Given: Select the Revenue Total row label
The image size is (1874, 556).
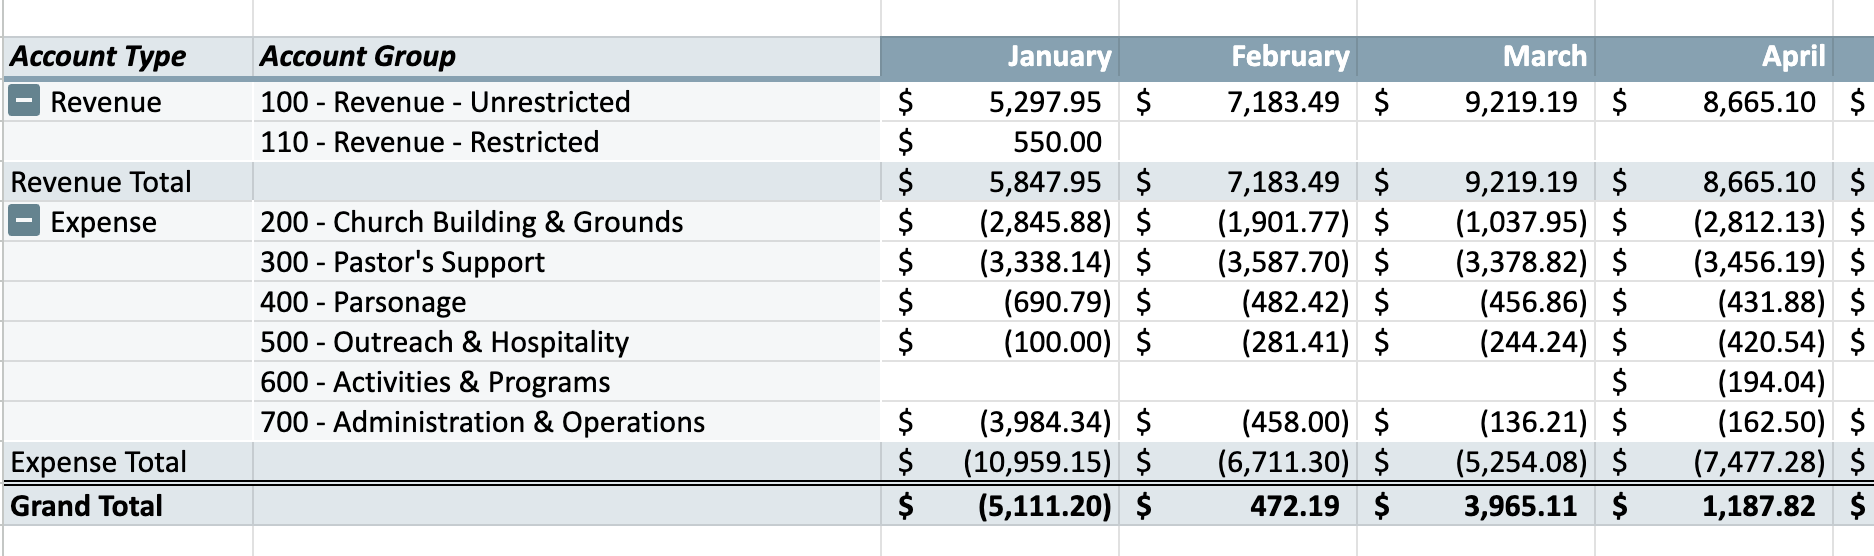Looking at the screenshot, I should click(x=101, y=182).
